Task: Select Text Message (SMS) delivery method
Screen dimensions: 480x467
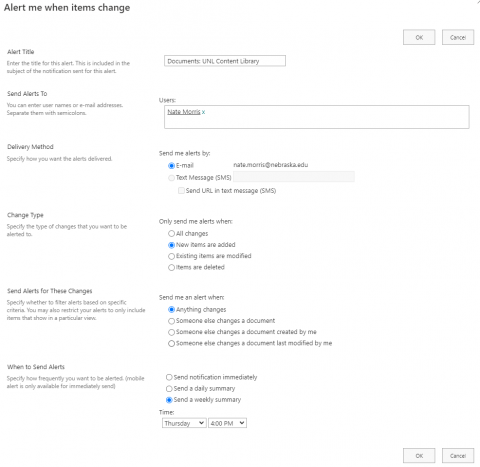Action: pos(171,178)
